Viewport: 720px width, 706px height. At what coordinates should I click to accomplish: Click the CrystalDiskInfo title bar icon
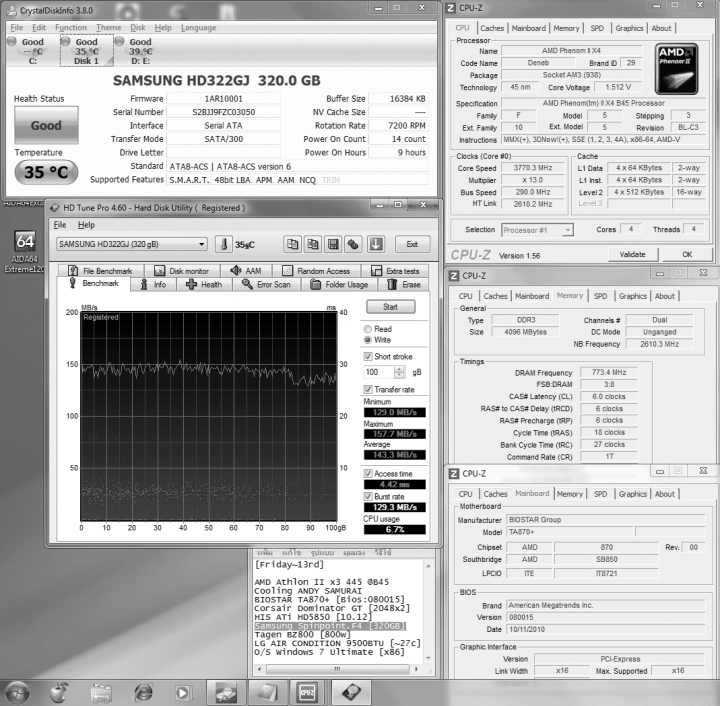[11, 10]
